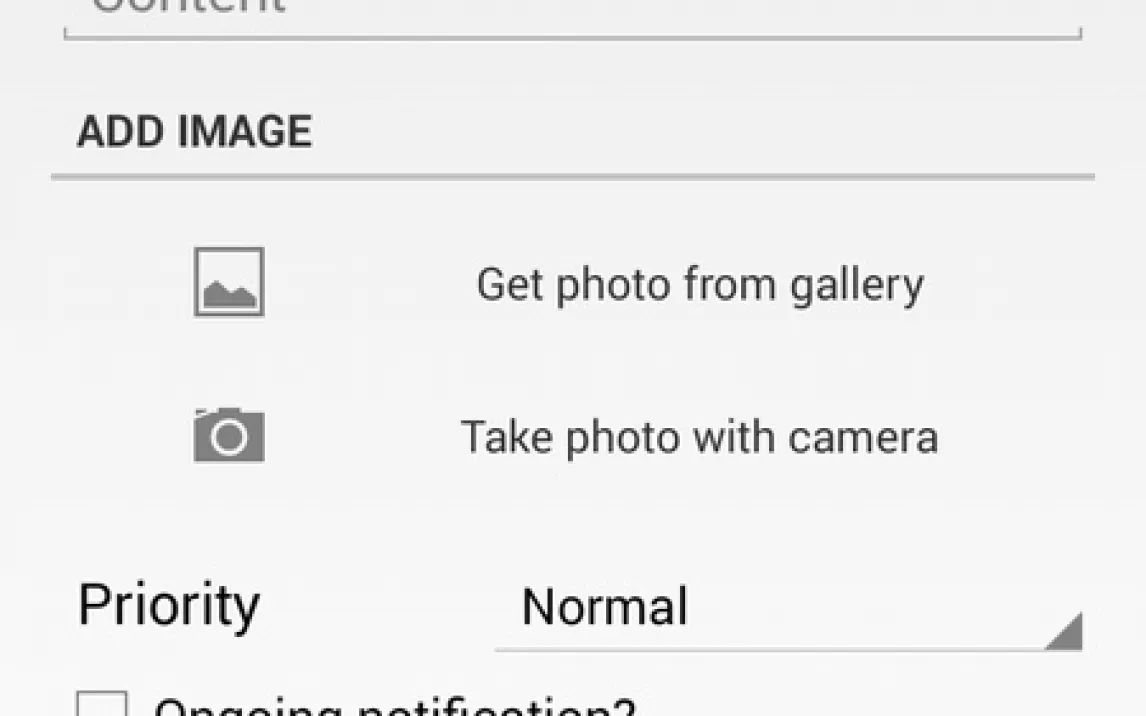The image size is (1146, 716).
Task: Click the underline of the Priority spinner
Action: (787, 649)
